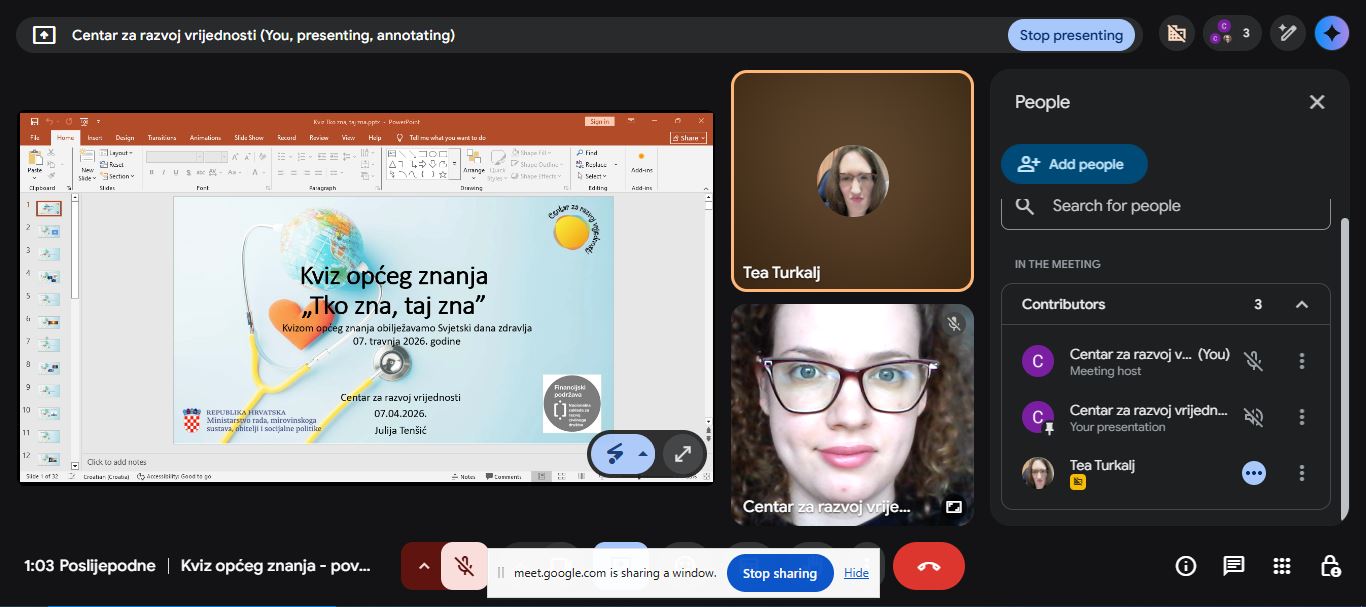The width and height of the screenshot is (1366, 607).
Task: Leave the call with red hang-up button
Action: (928, 566)
